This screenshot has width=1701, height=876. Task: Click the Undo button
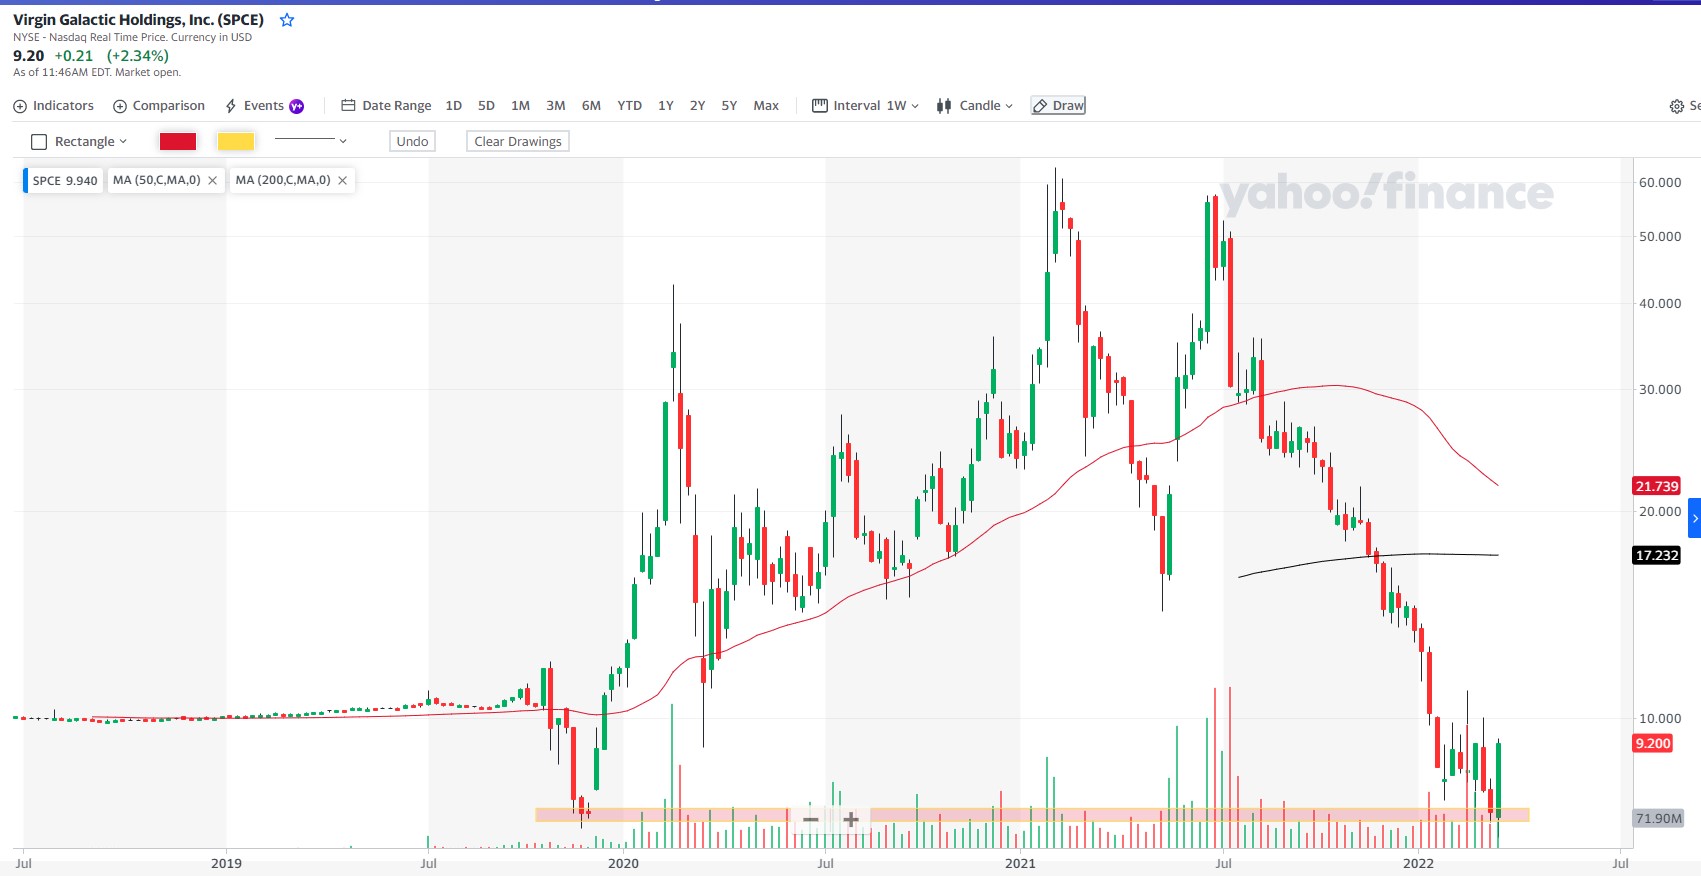(x=412, y=142)
